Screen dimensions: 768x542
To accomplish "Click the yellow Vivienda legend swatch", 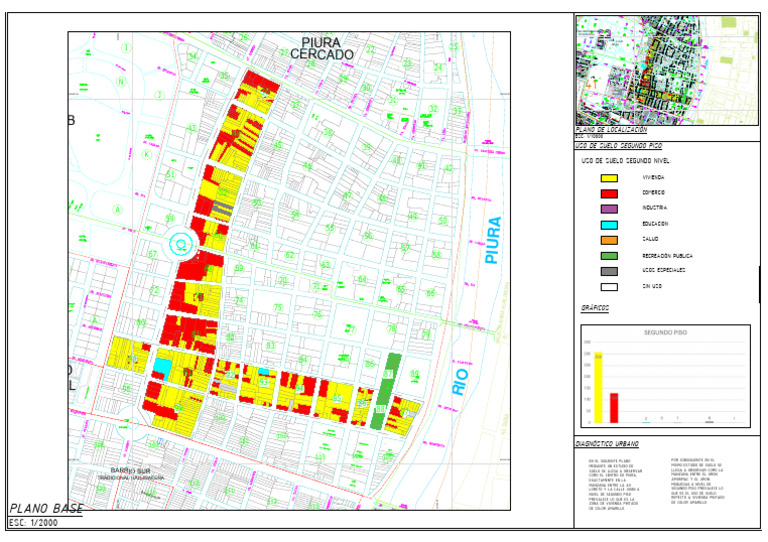I will click(609, 178).
